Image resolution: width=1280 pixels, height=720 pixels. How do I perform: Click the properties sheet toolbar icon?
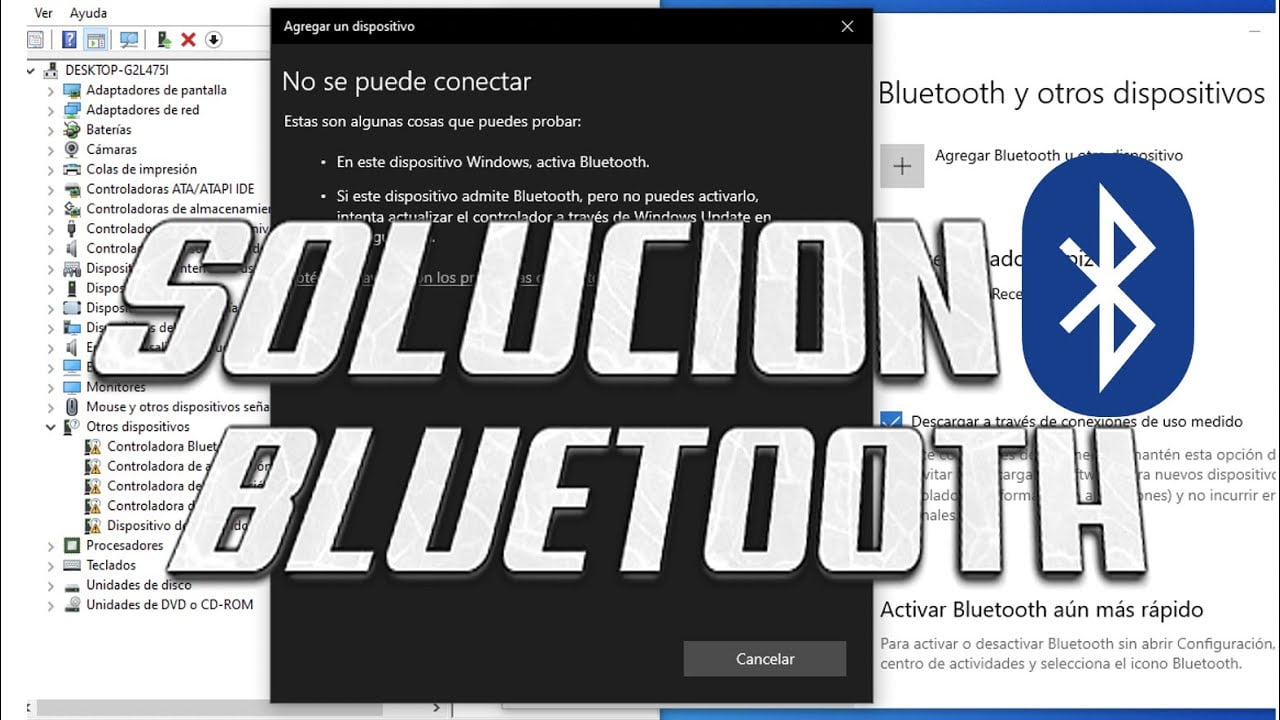36,40
